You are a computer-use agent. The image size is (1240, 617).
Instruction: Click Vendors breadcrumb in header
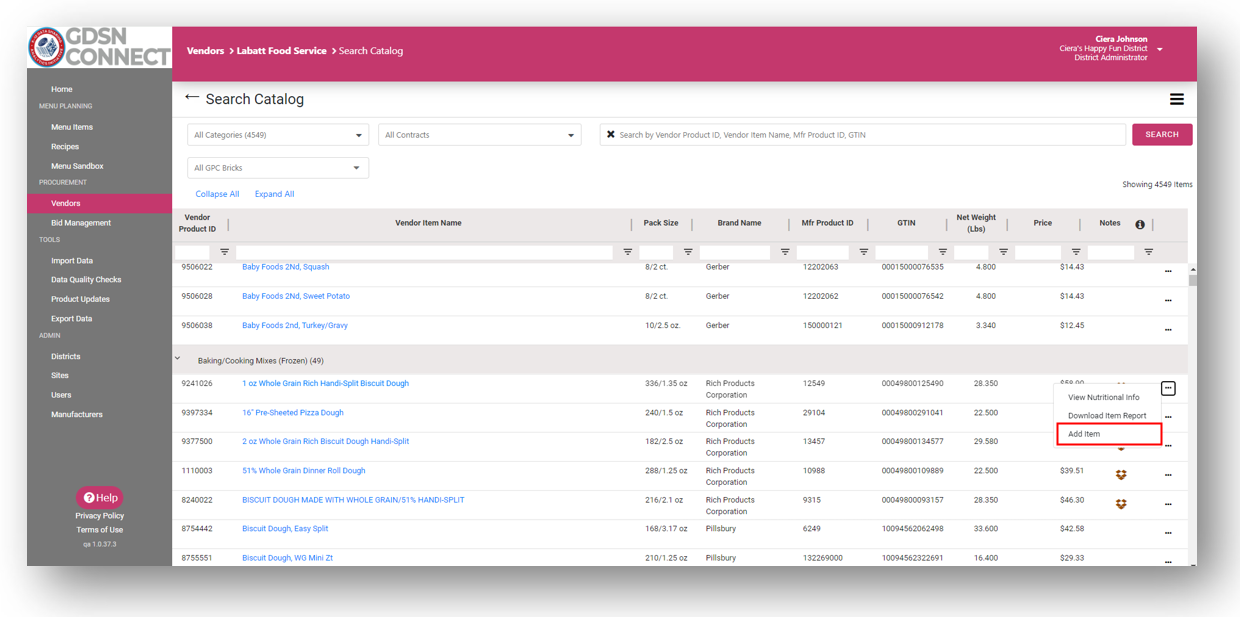click(x=205, y=51)
